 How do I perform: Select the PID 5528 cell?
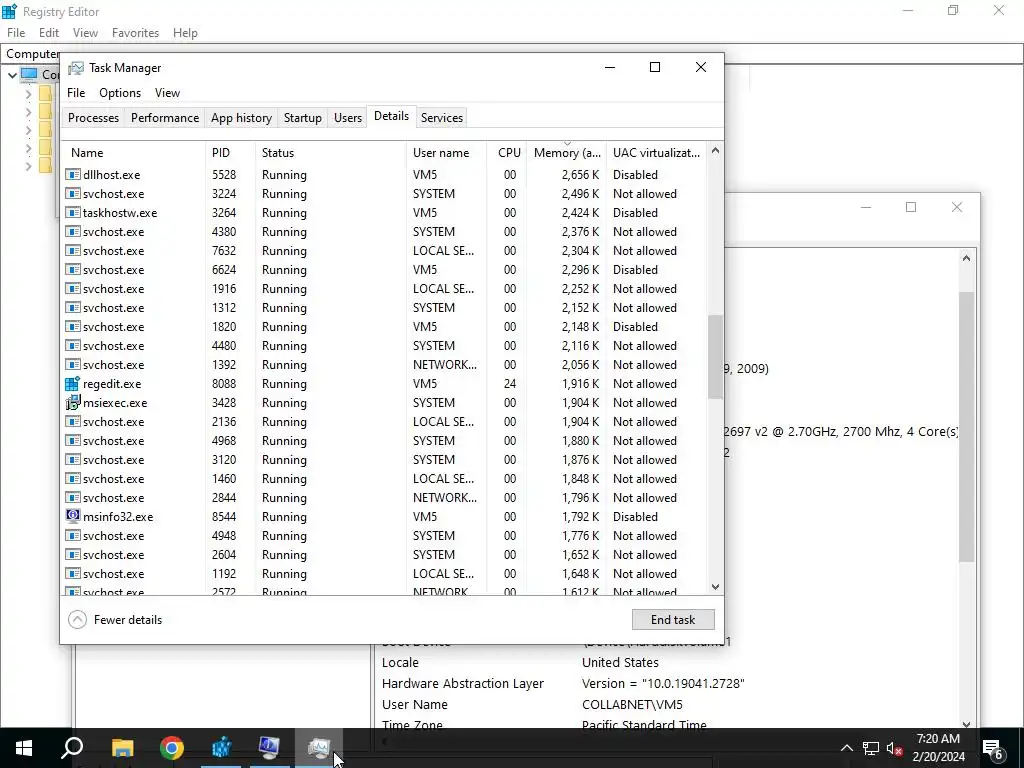(x=224, y=174)
